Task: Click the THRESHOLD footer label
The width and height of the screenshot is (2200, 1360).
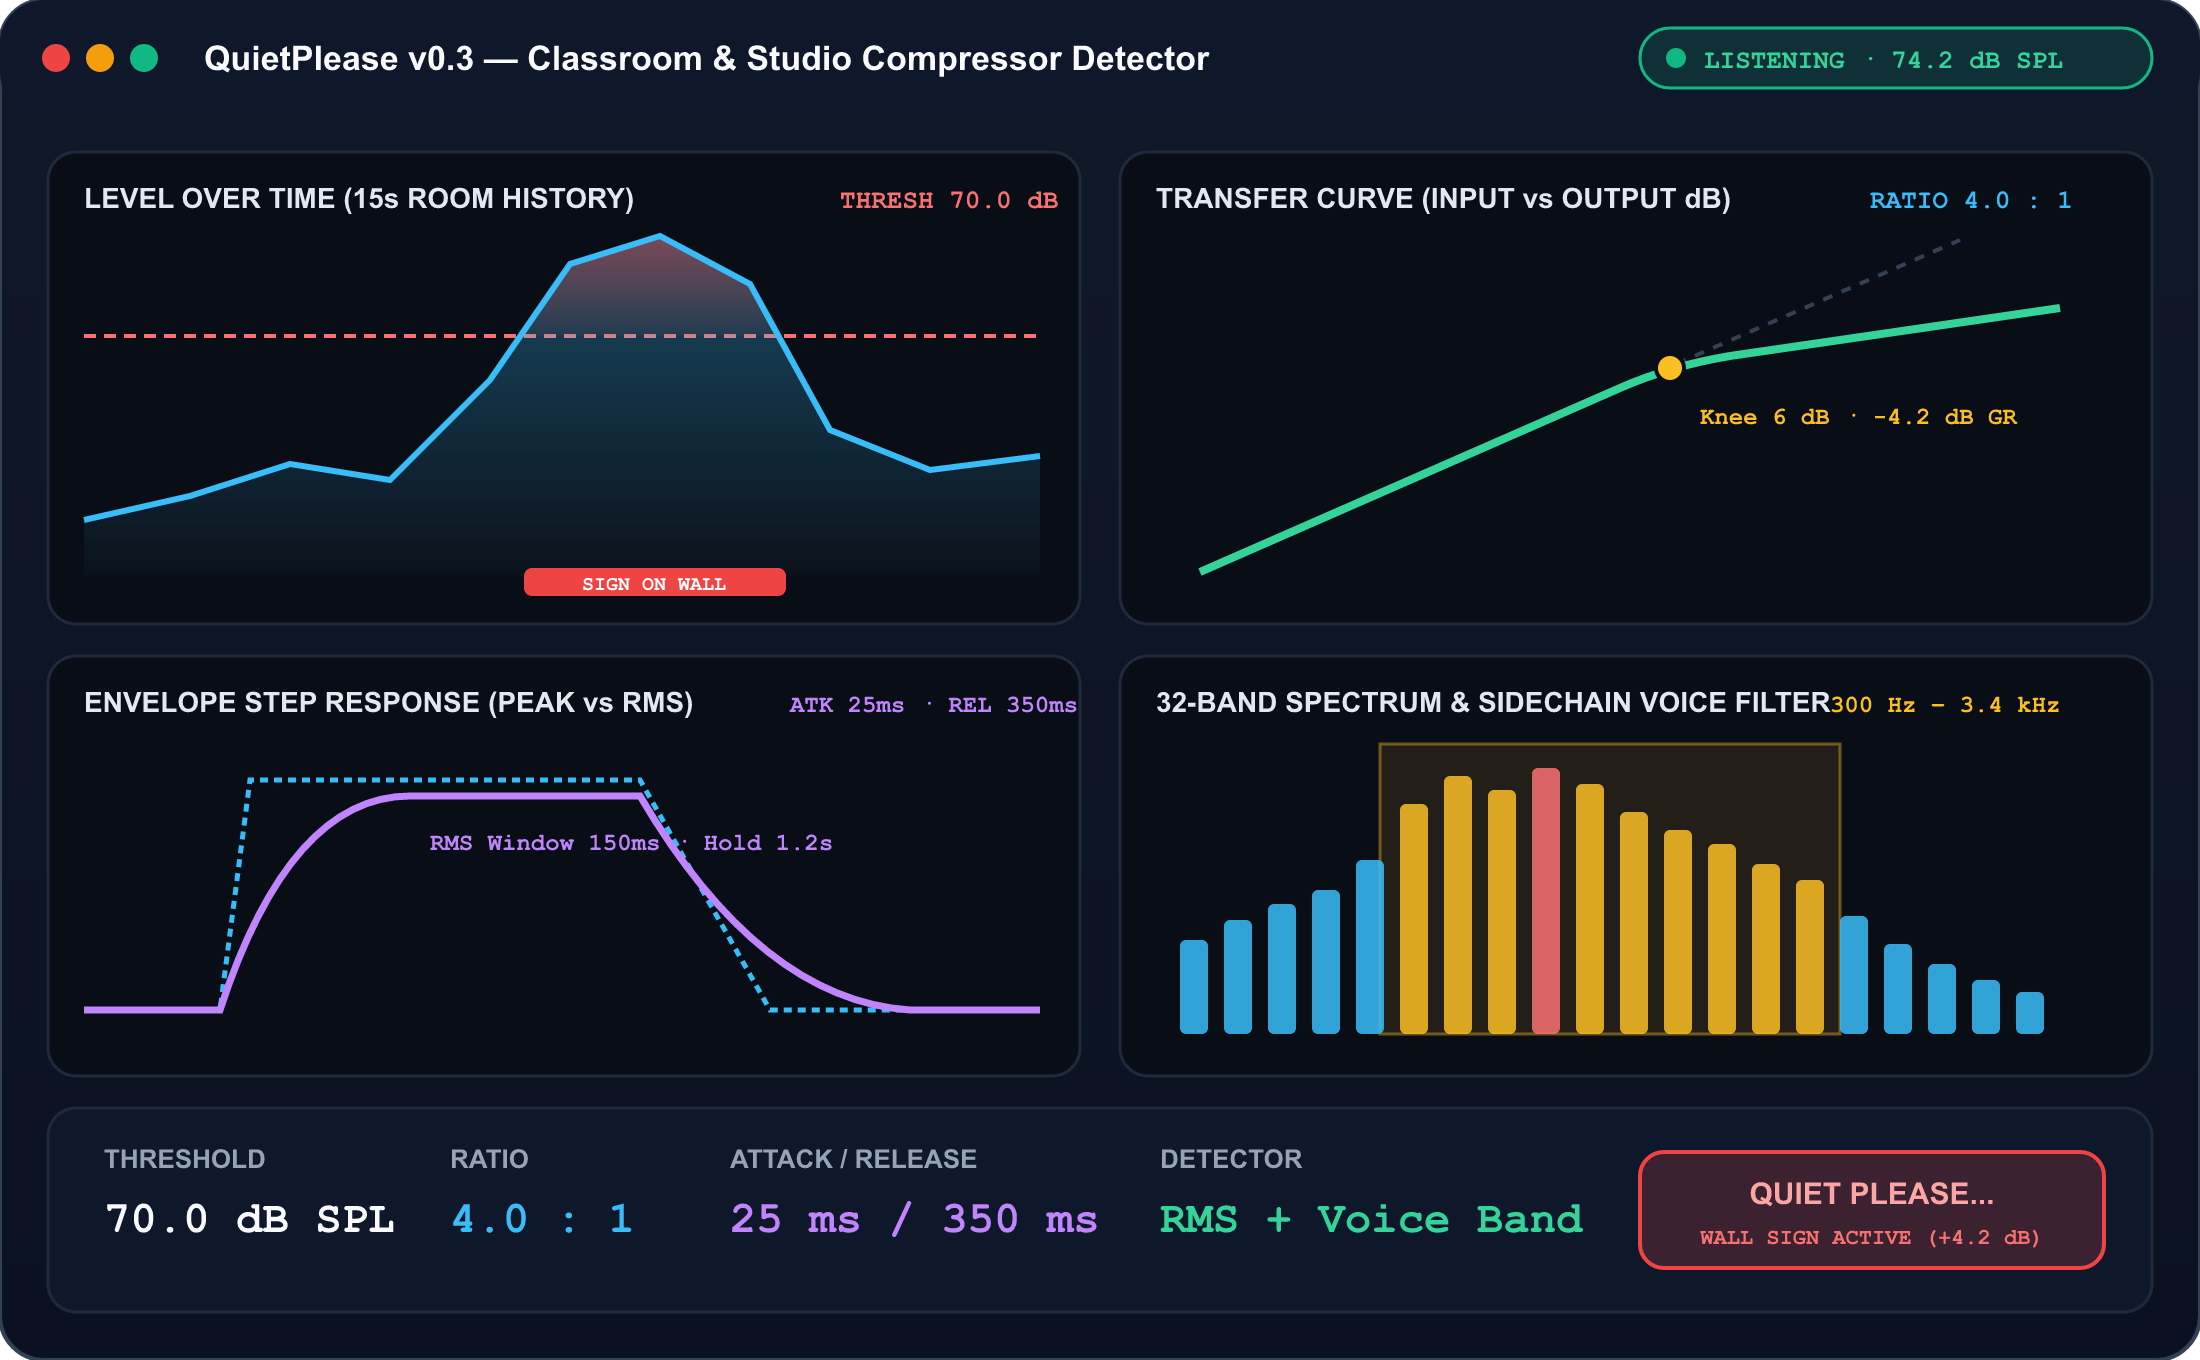Action: 185,1159
